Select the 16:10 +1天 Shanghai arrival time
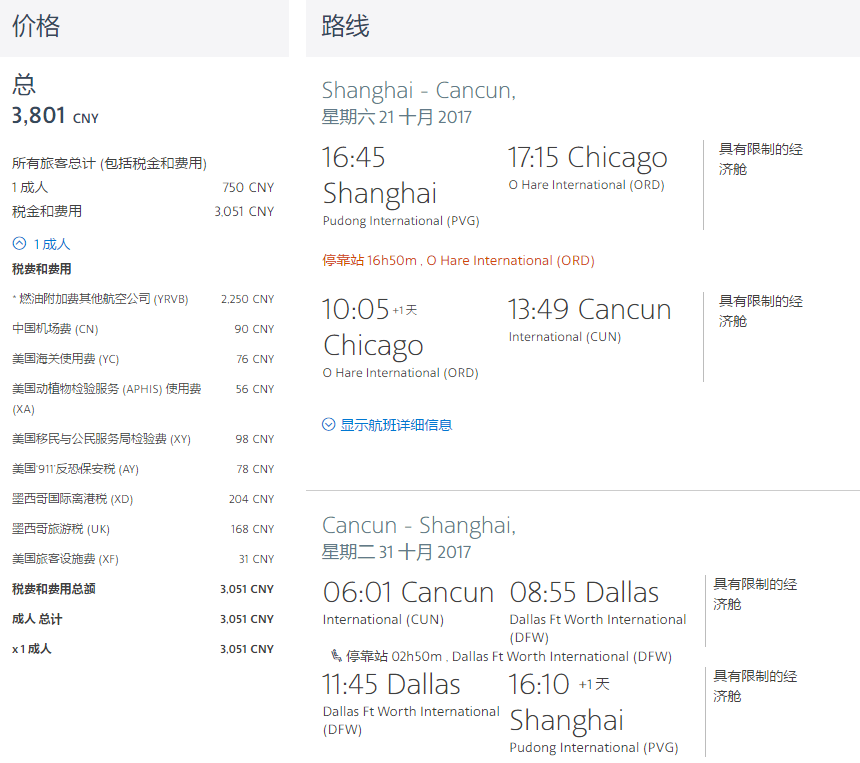 coord(539,685)
